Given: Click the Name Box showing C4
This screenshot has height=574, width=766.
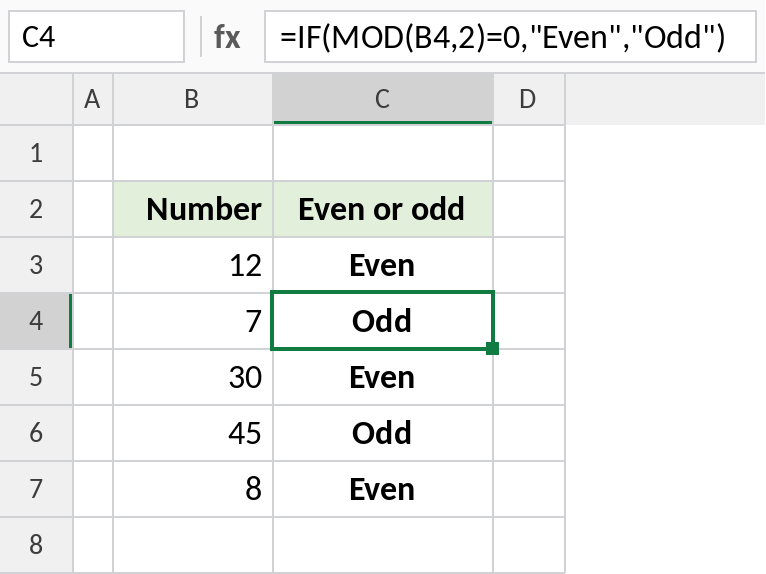Looking at the screenshot, I should point(96,37).
